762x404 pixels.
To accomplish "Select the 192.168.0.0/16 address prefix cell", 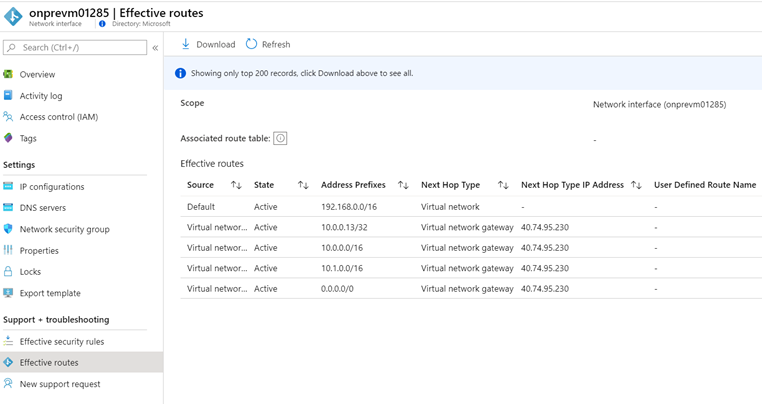I will coord(349,207).
